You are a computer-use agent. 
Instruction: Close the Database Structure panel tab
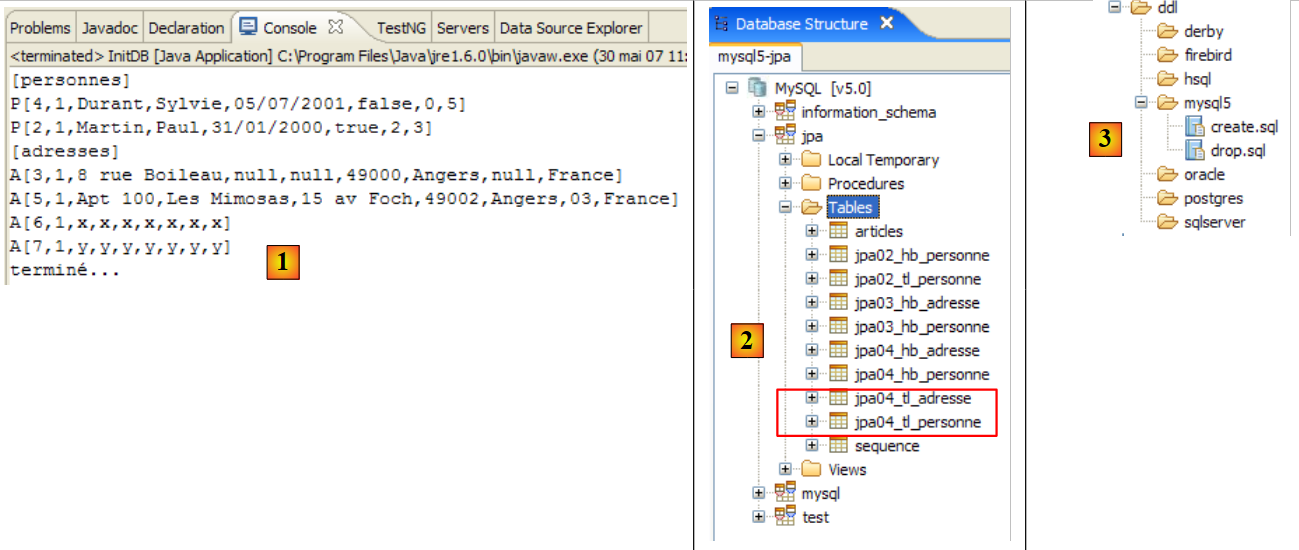887,24
